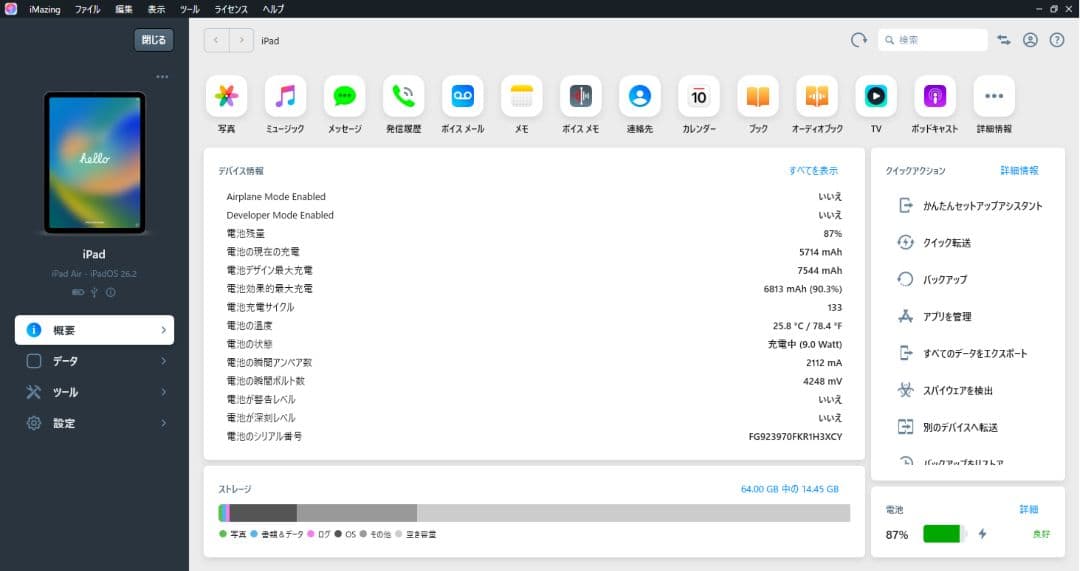This screenshot has width=1080, height=571.
Task: Click the USB connection icon under iPad name
Action: coord(94,292)
